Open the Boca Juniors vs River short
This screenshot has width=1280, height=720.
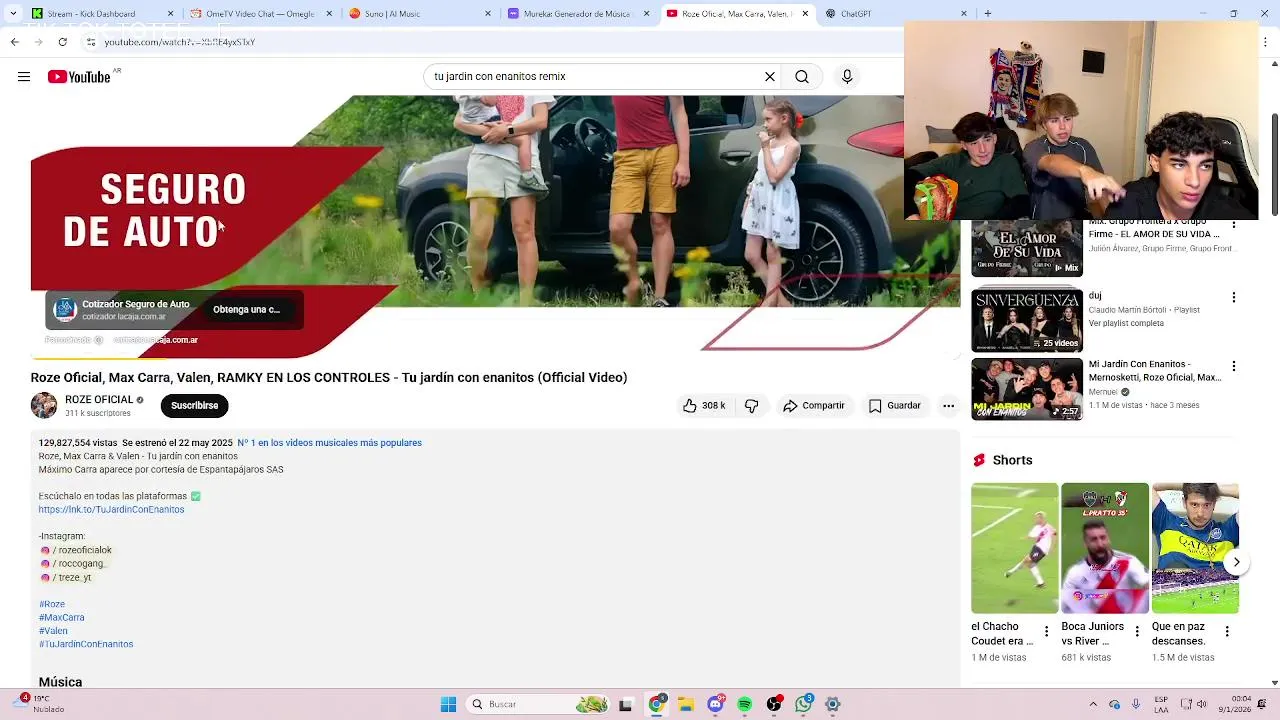1105,548
